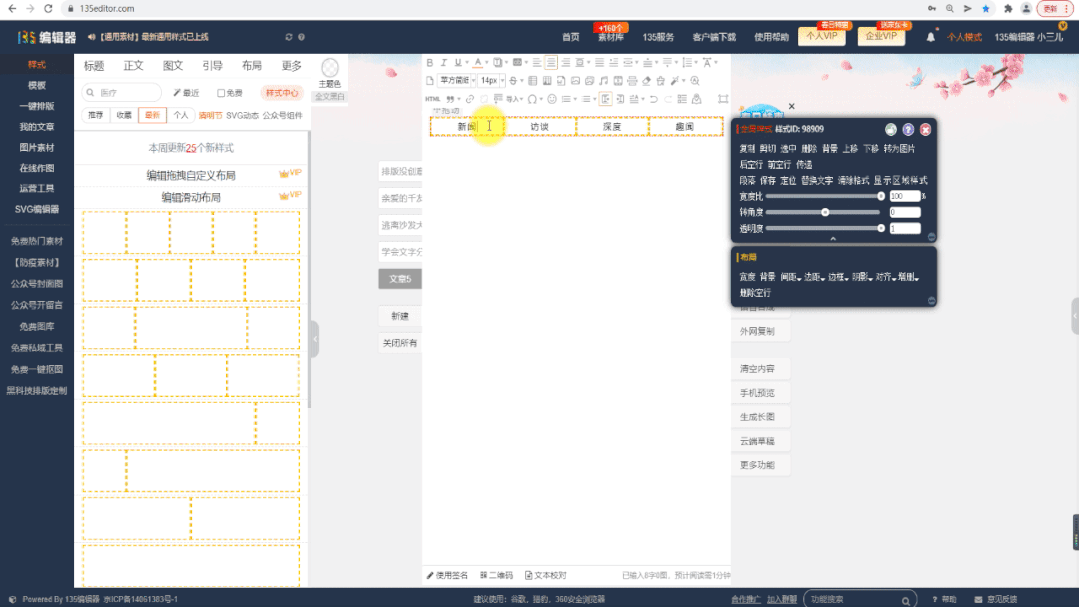Click the undo arrow icon
This screenshot has width=1079, height=607.
pos(654,99)
